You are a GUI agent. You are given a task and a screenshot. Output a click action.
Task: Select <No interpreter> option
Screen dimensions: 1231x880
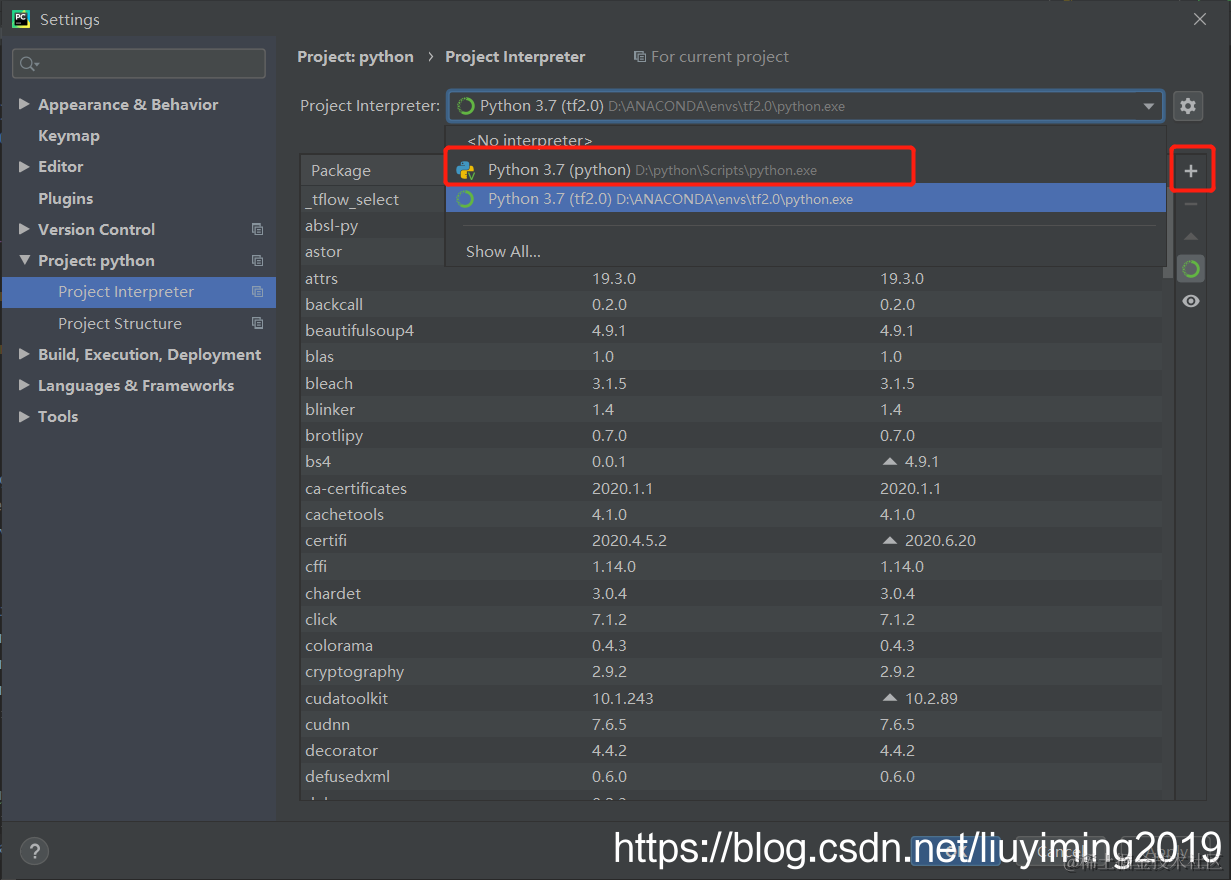(806, 141)
